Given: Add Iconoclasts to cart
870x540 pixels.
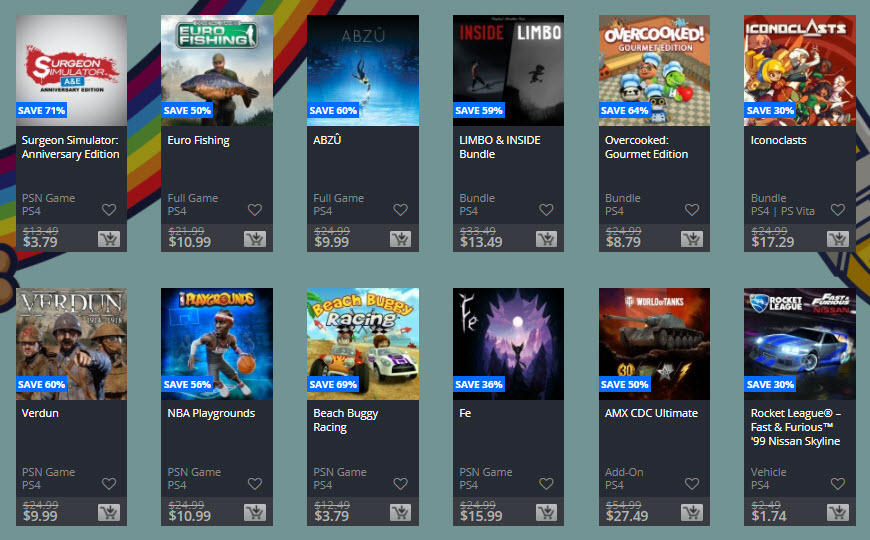Looking at the screenshot, I should pyautogui.click(x=837, y=239).
